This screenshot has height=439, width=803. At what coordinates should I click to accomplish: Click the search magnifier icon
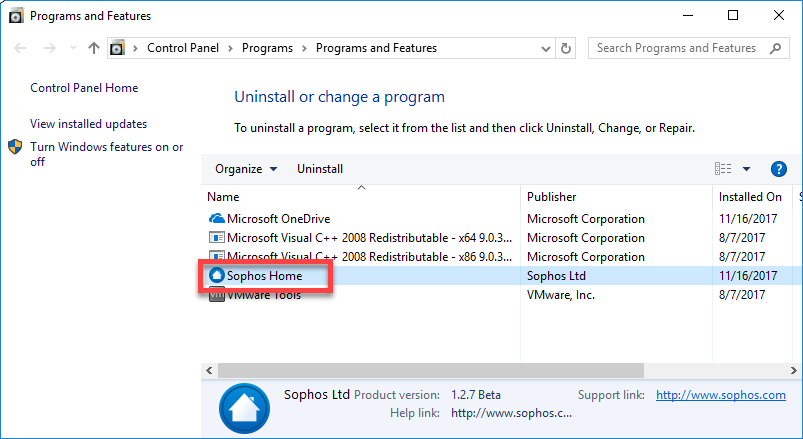tap(776, 48)
